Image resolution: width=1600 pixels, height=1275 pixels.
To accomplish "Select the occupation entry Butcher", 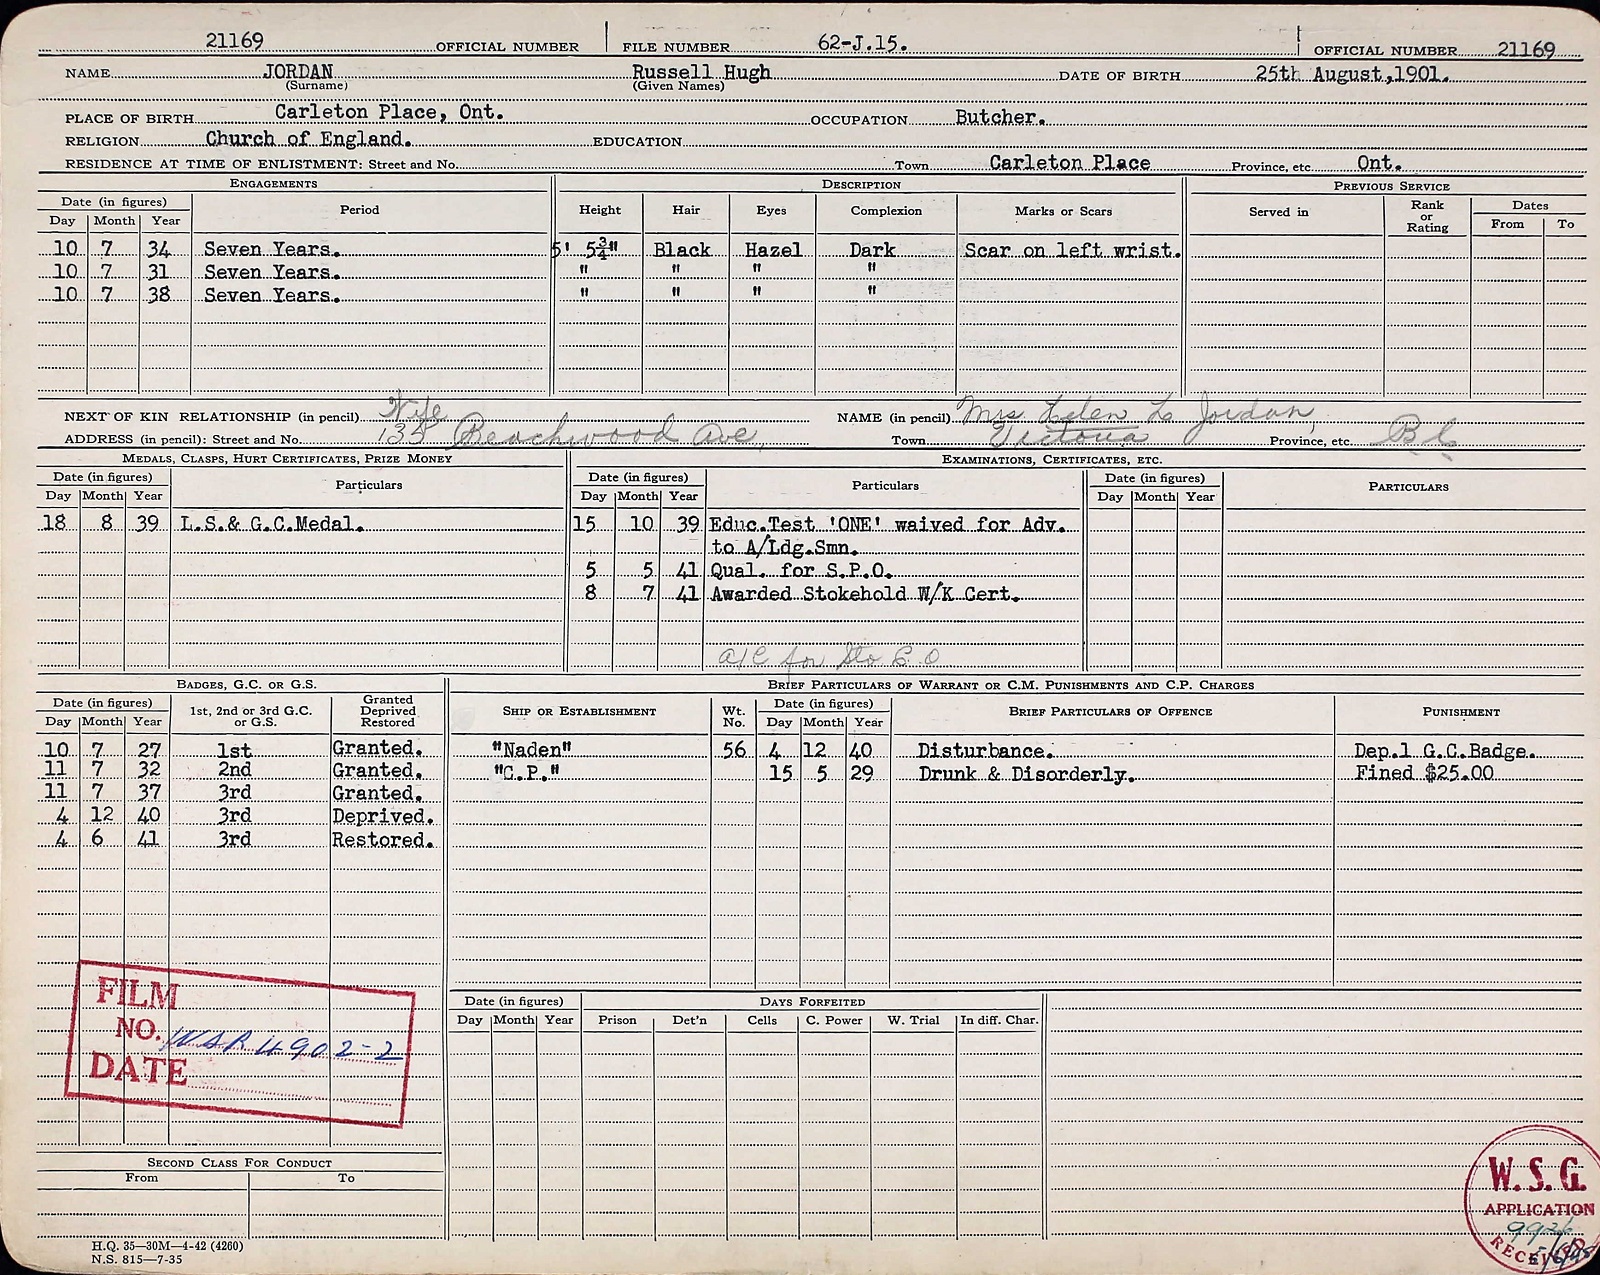I will click(1000, 117).
